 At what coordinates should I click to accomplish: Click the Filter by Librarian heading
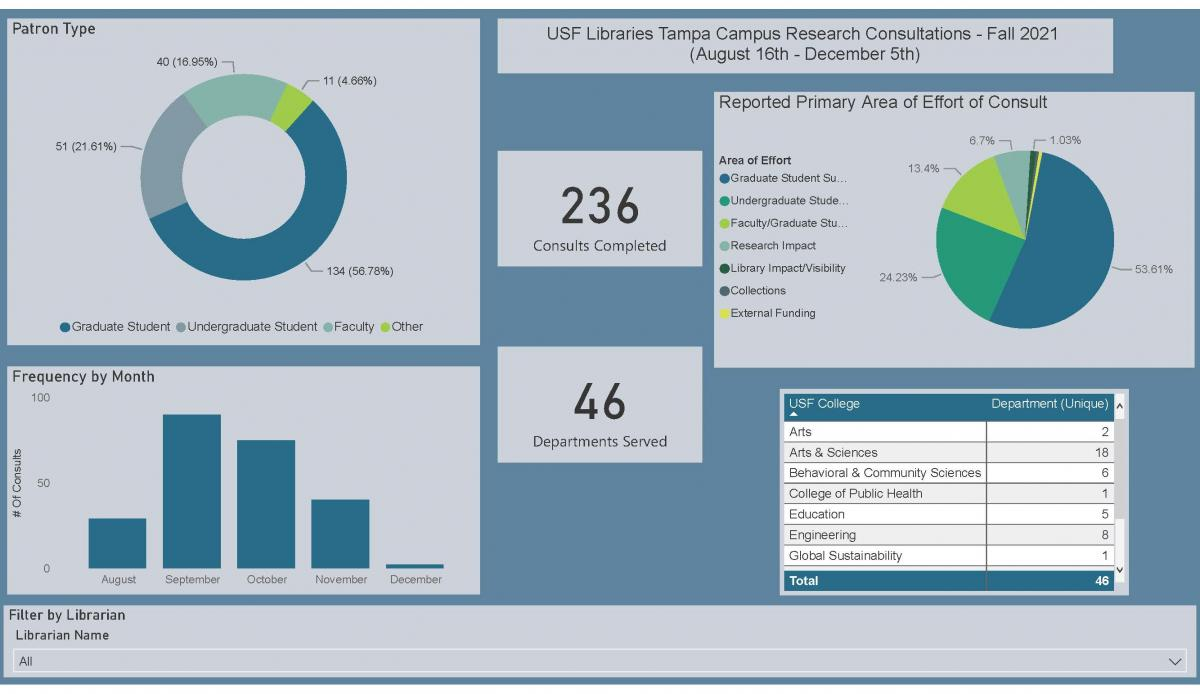(x=68, y=615)
